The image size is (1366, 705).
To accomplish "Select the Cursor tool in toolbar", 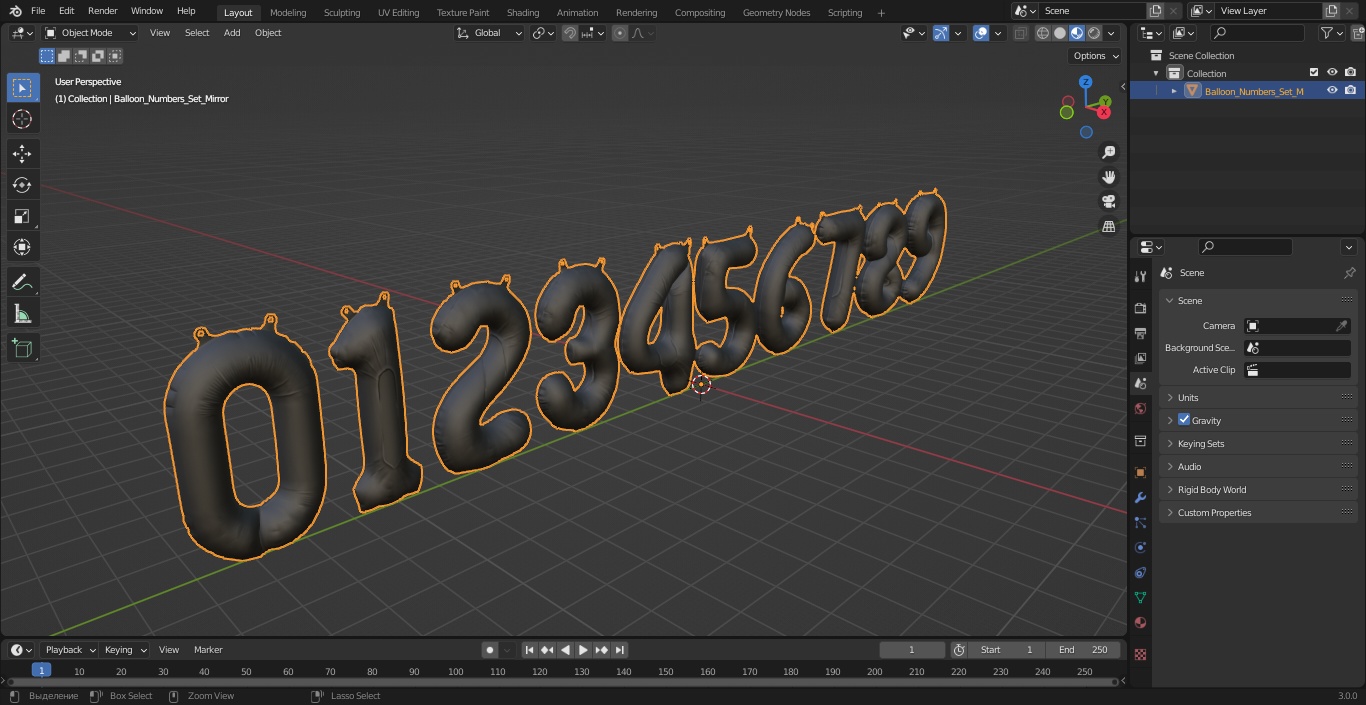I will tap(22, 119).
